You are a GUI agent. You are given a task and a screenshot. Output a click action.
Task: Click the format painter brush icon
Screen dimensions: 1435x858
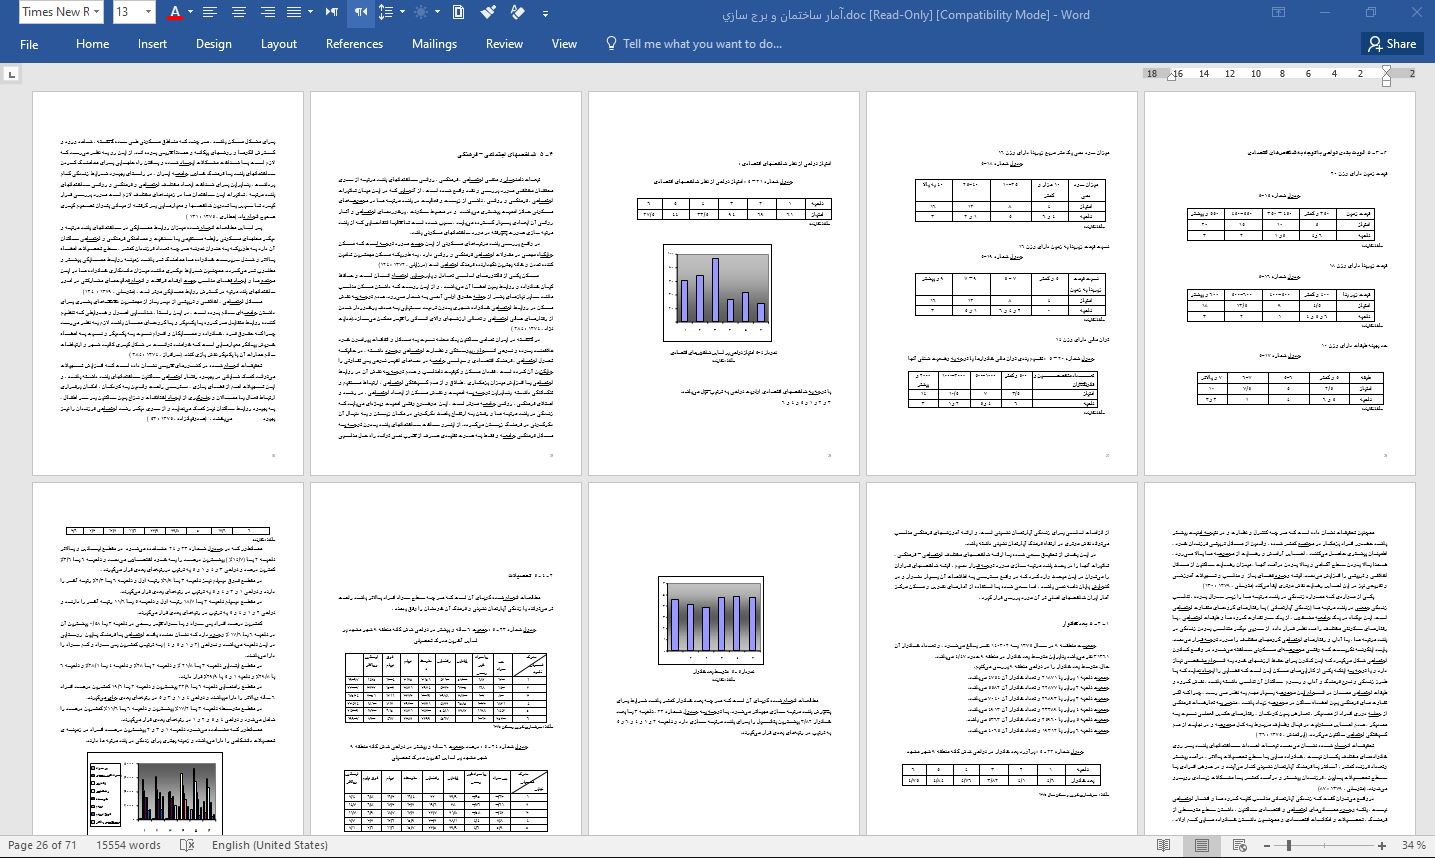(x=487, y=12)
